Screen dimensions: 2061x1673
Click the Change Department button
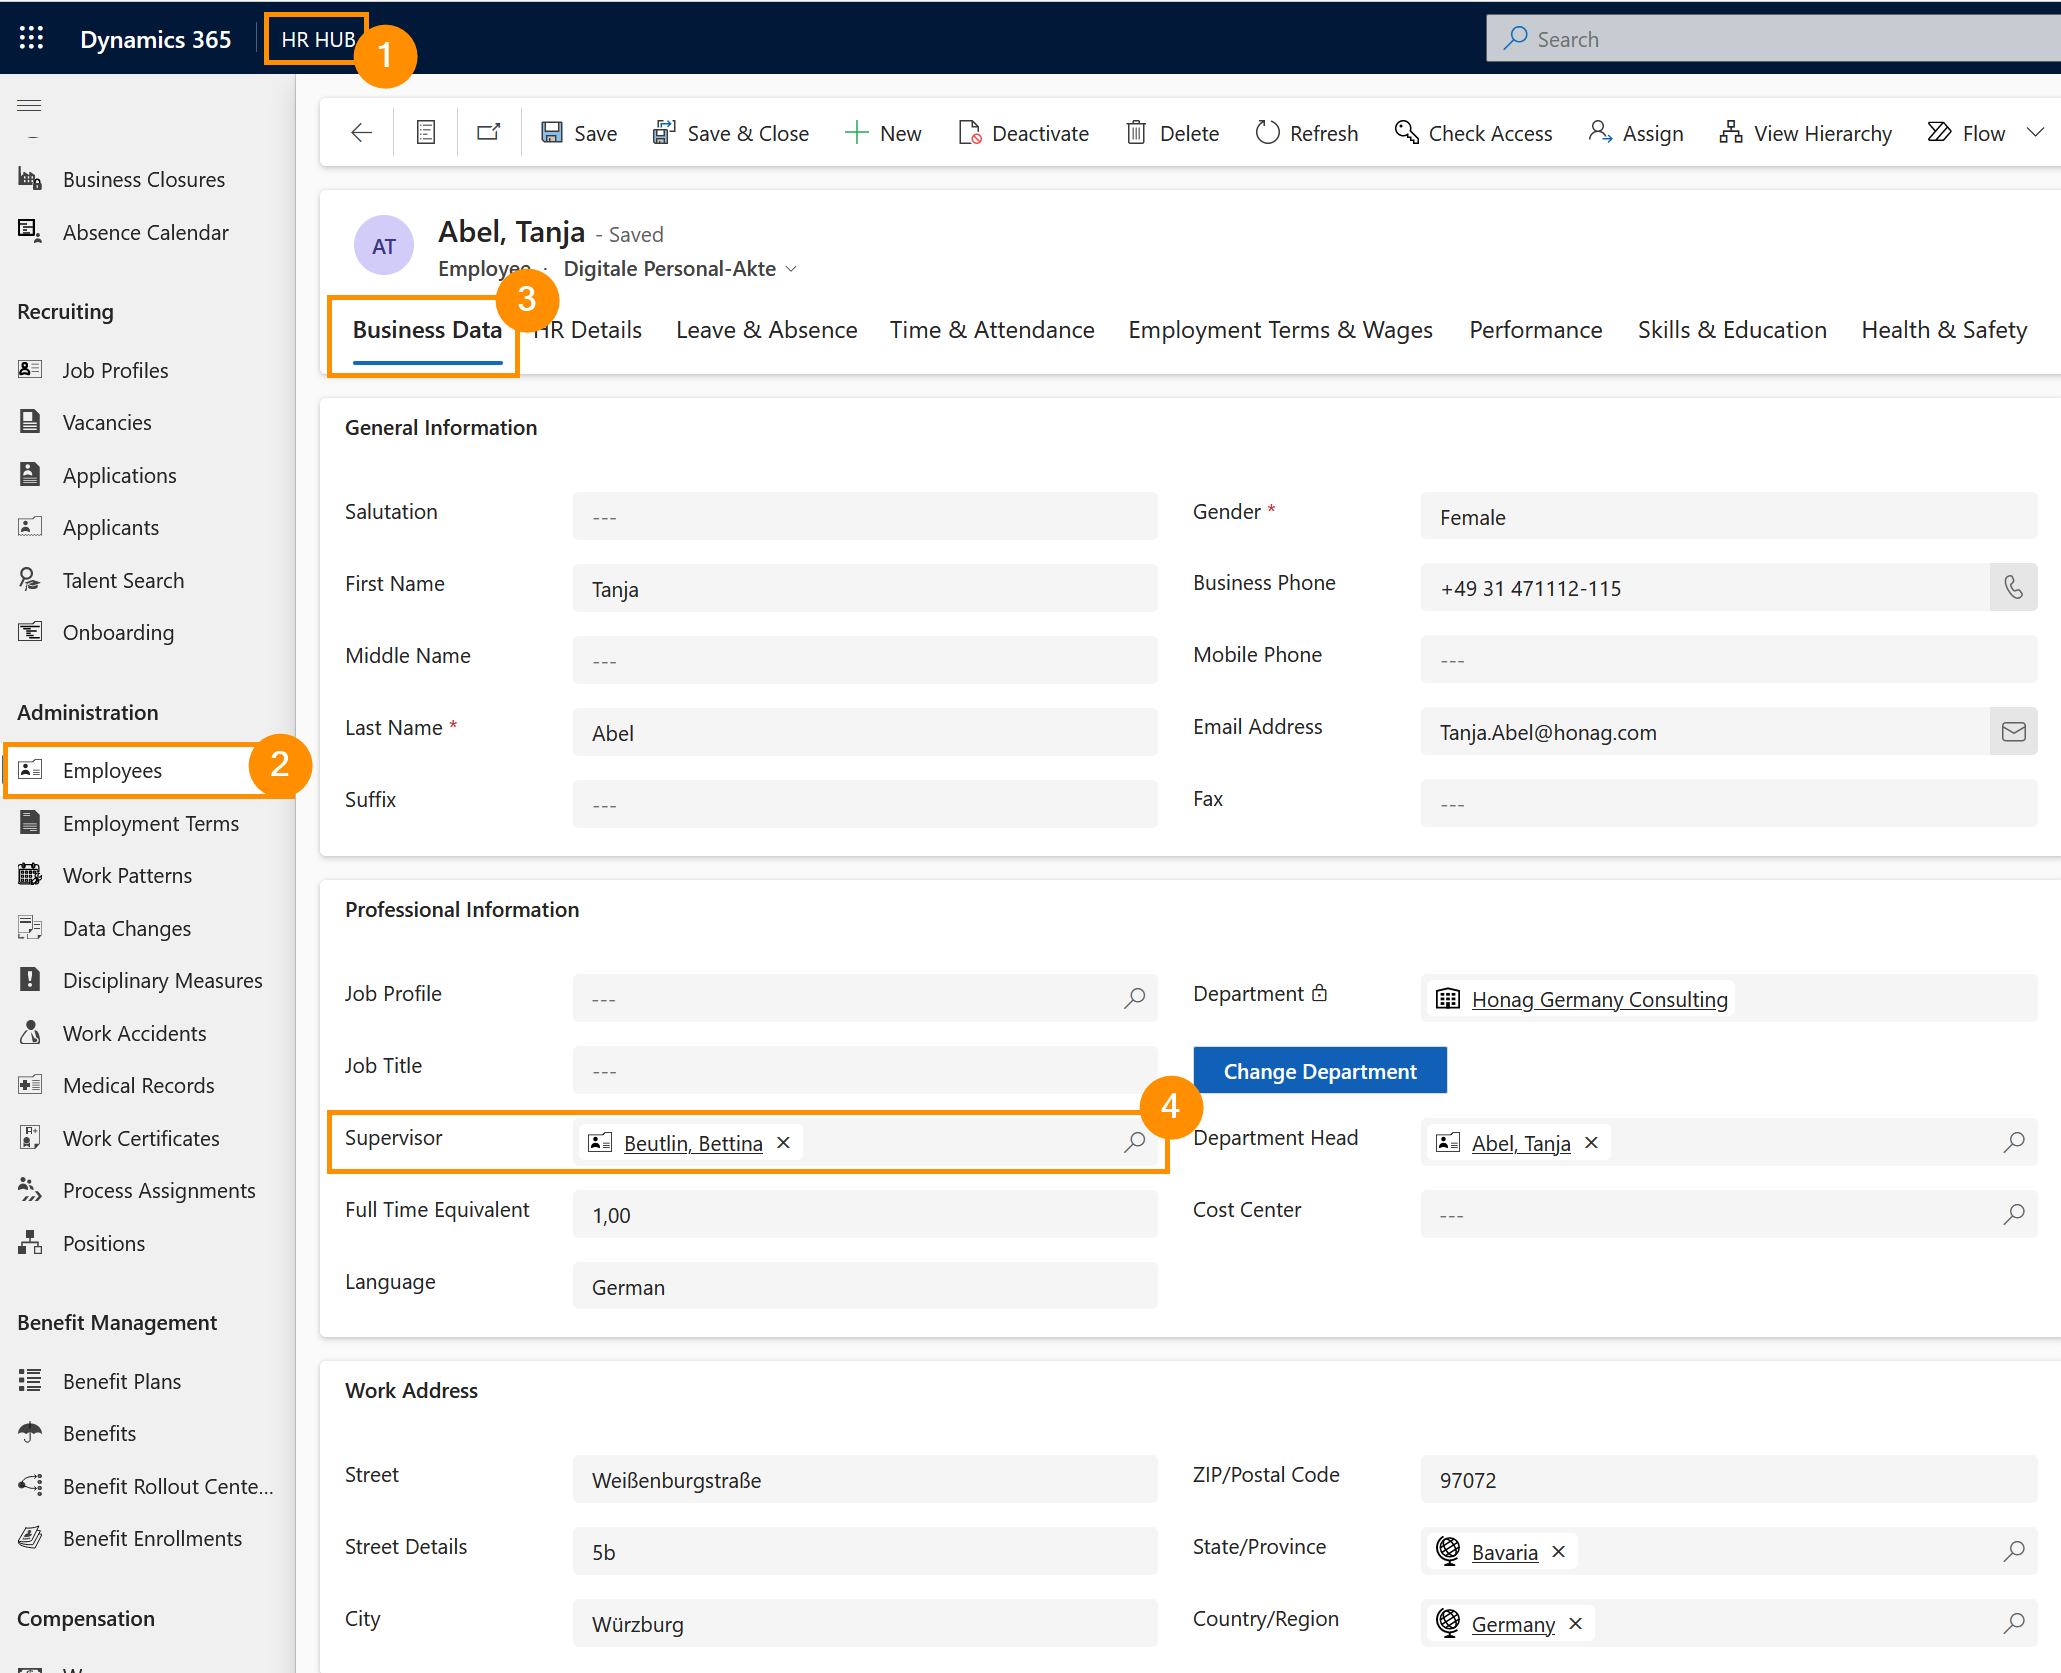(1319, 1071)
